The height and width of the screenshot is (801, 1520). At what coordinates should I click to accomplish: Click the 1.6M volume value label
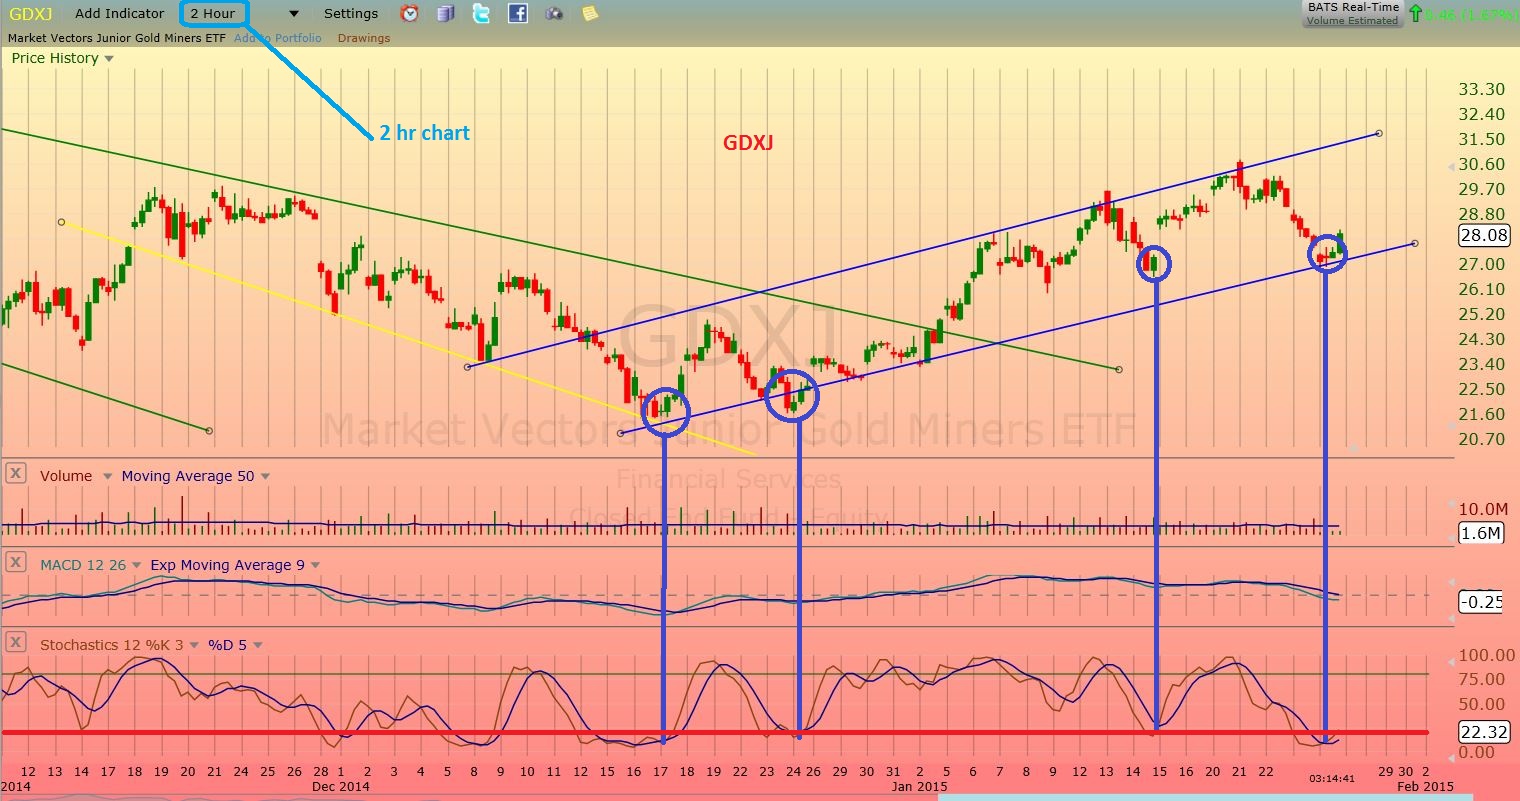1481,533
